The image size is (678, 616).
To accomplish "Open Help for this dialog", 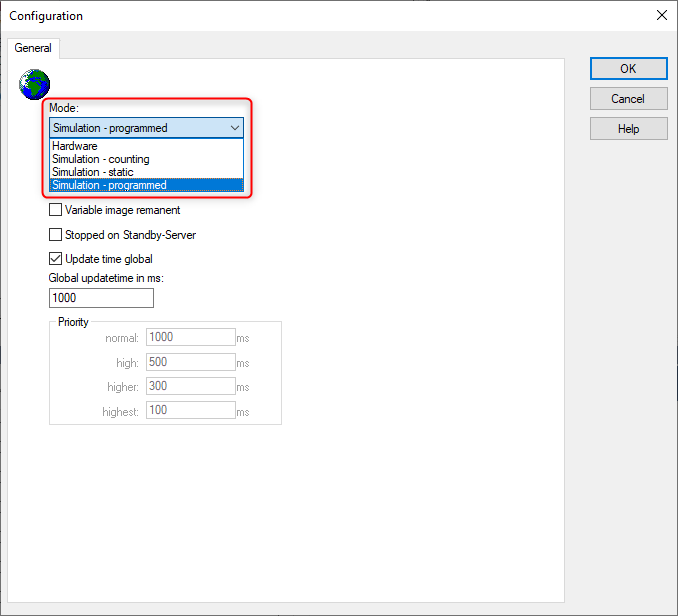I will (629, 129).
